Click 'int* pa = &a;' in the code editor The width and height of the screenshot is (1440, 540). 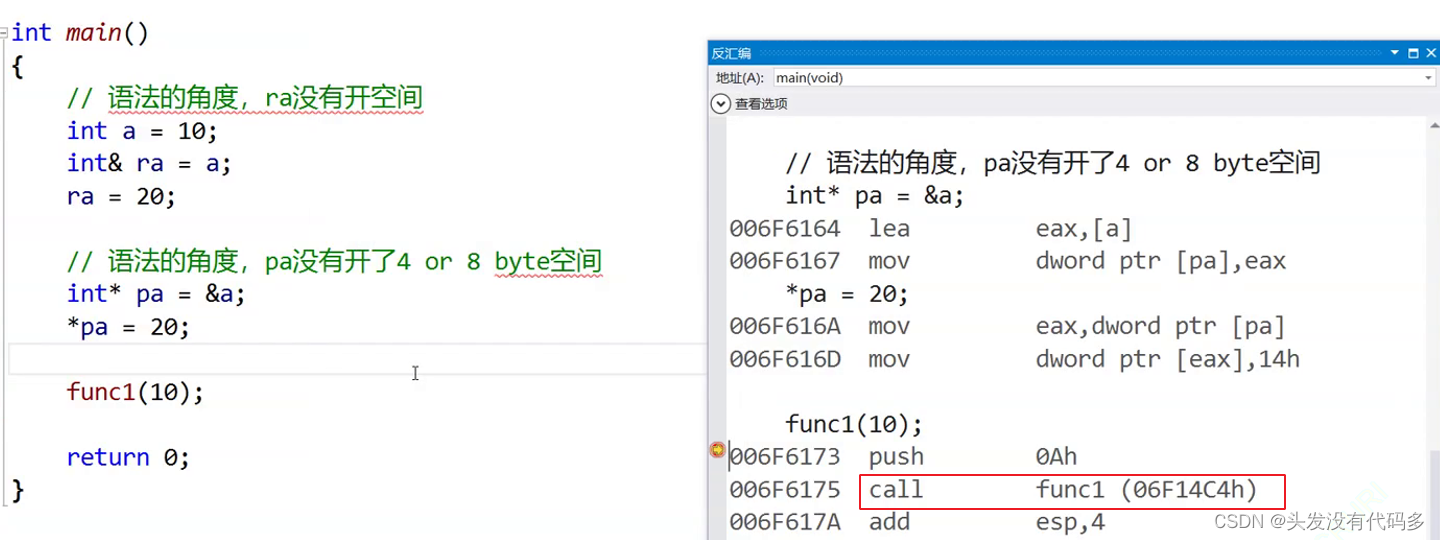(x=156, y=294)
